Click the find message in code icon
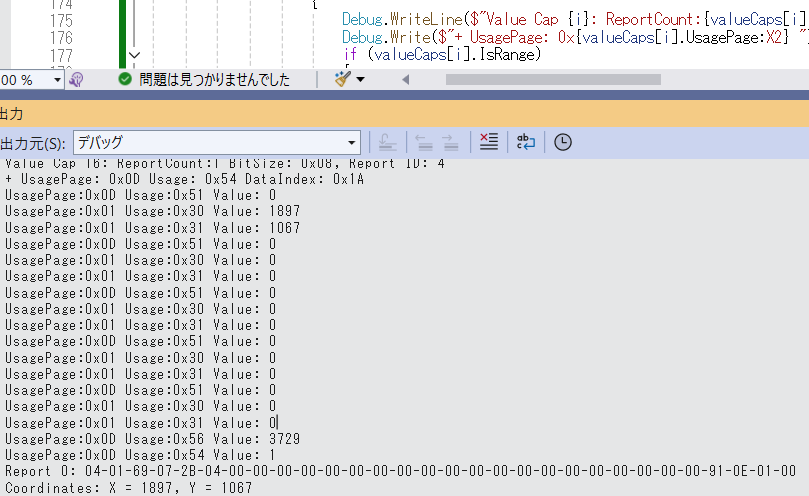Viewport: 809px width, 496px height. click(x=387, y=142)
